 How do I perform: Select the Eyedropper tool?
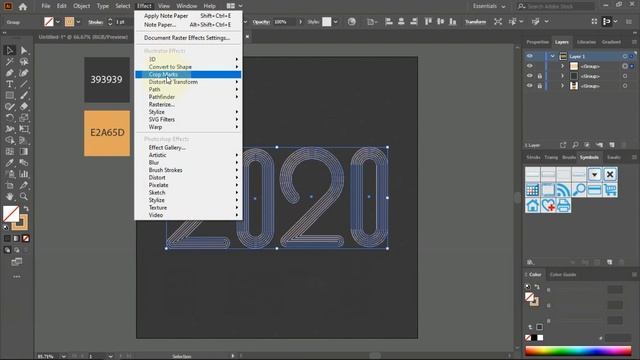click(9, 163)
